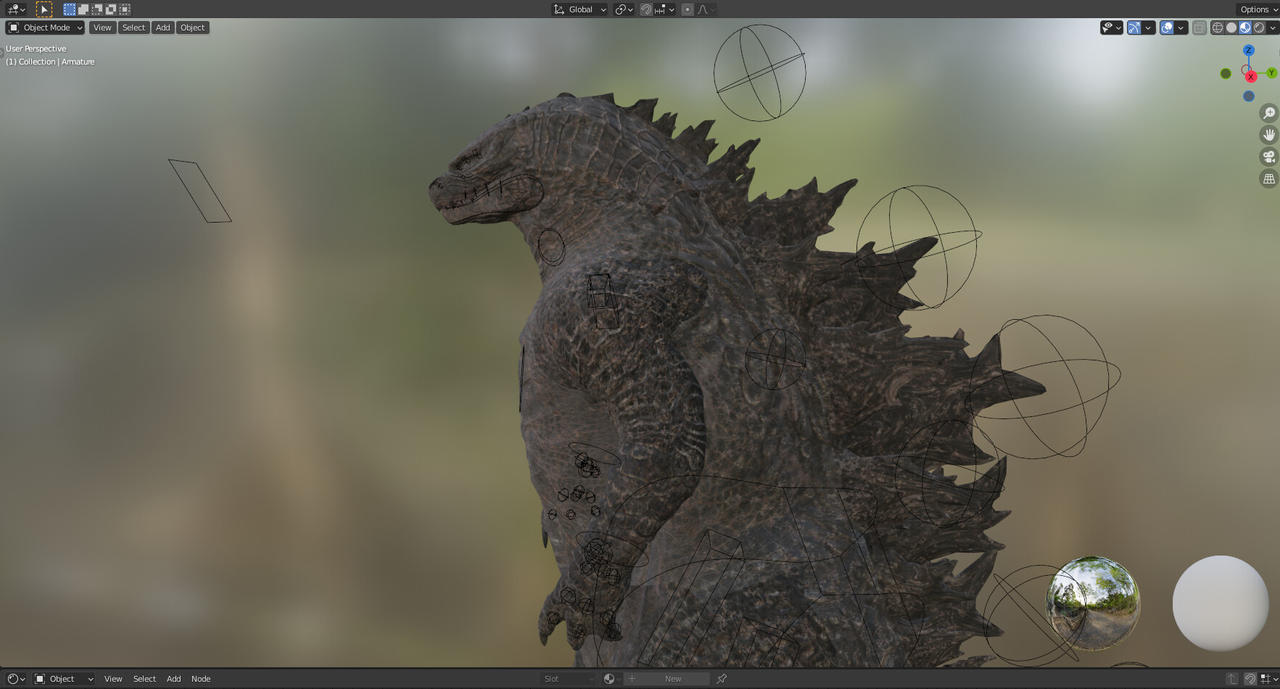Click the negative Z blue dot on gizmo

pyautogui.click(x=1249, y=96)
